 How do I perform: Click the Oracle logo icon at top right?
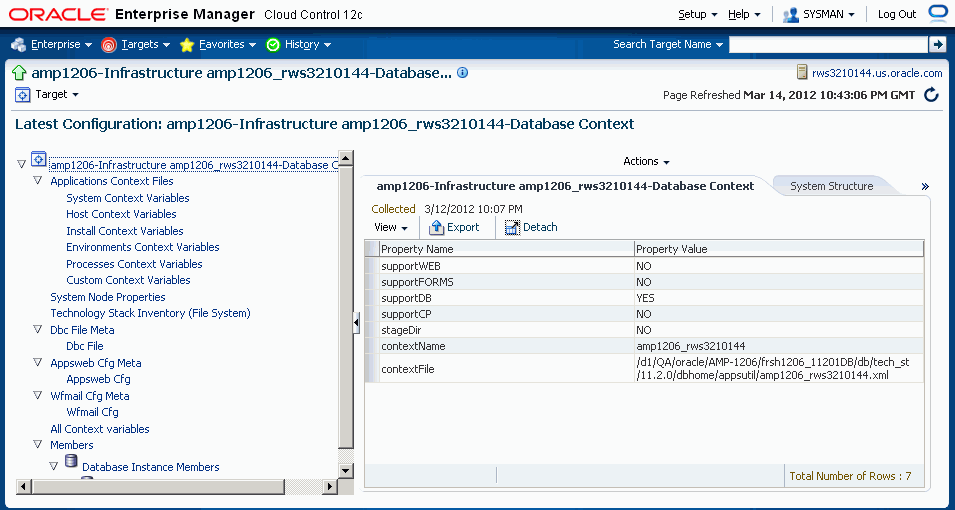click(937, 13)
